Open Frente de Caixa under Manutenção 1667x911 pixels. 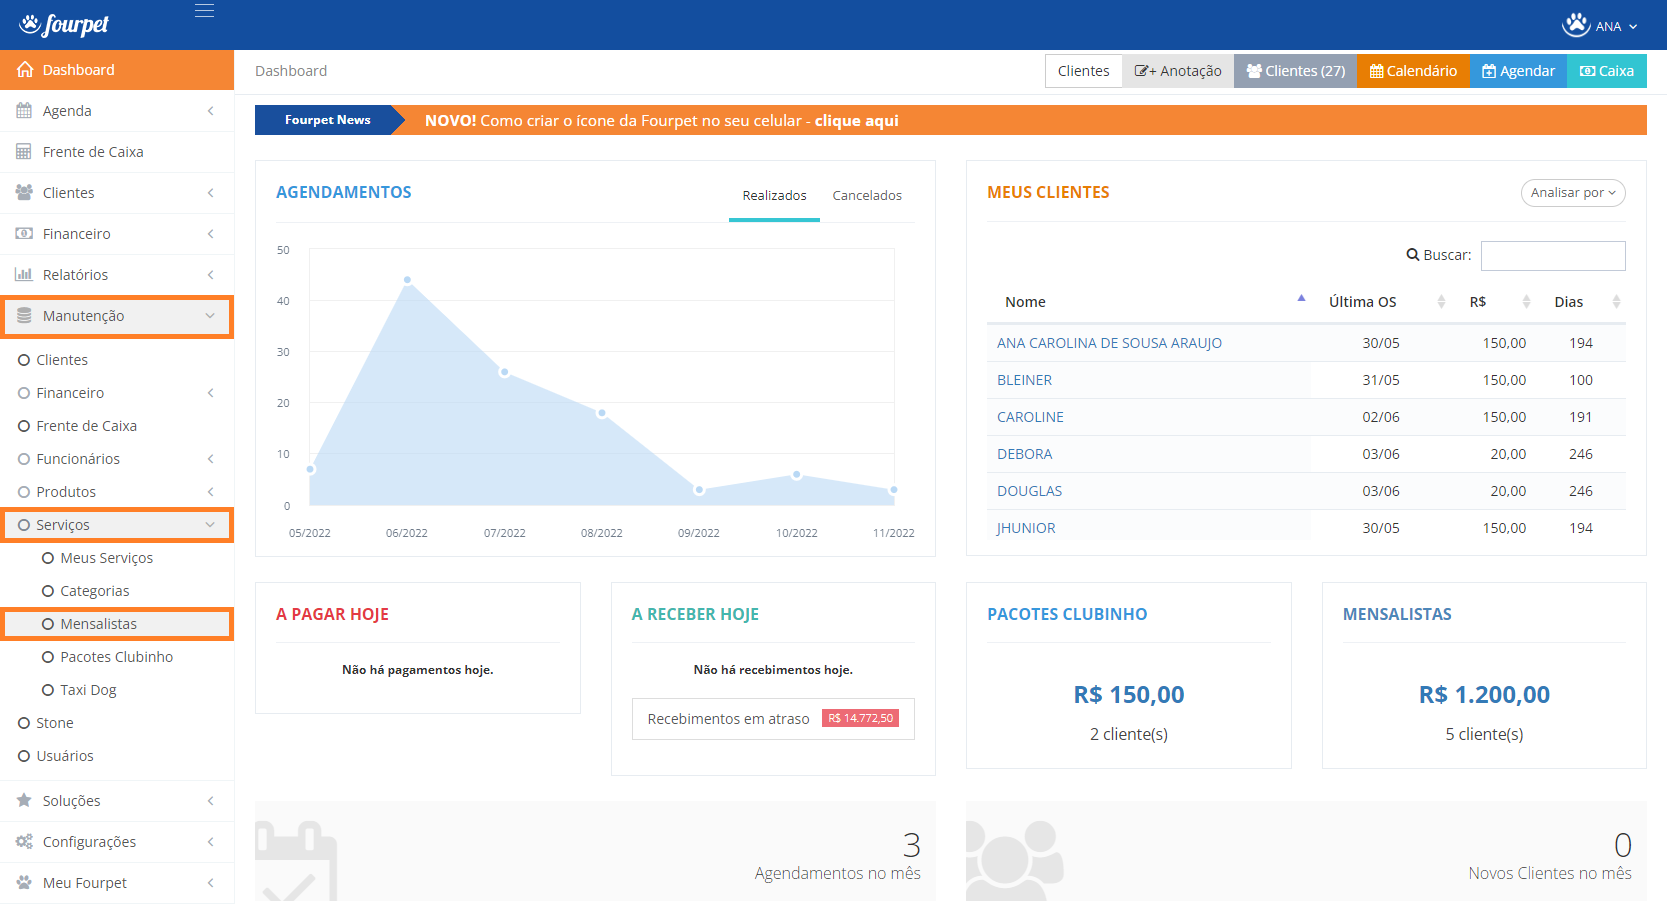click(77, 426)
